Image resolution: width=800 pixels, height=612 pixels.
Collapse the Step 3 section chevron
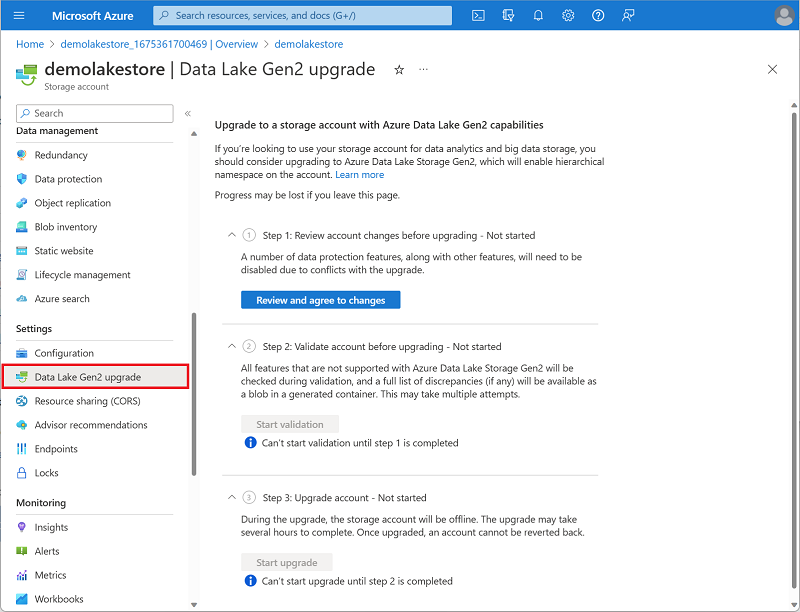coord(232,497)
